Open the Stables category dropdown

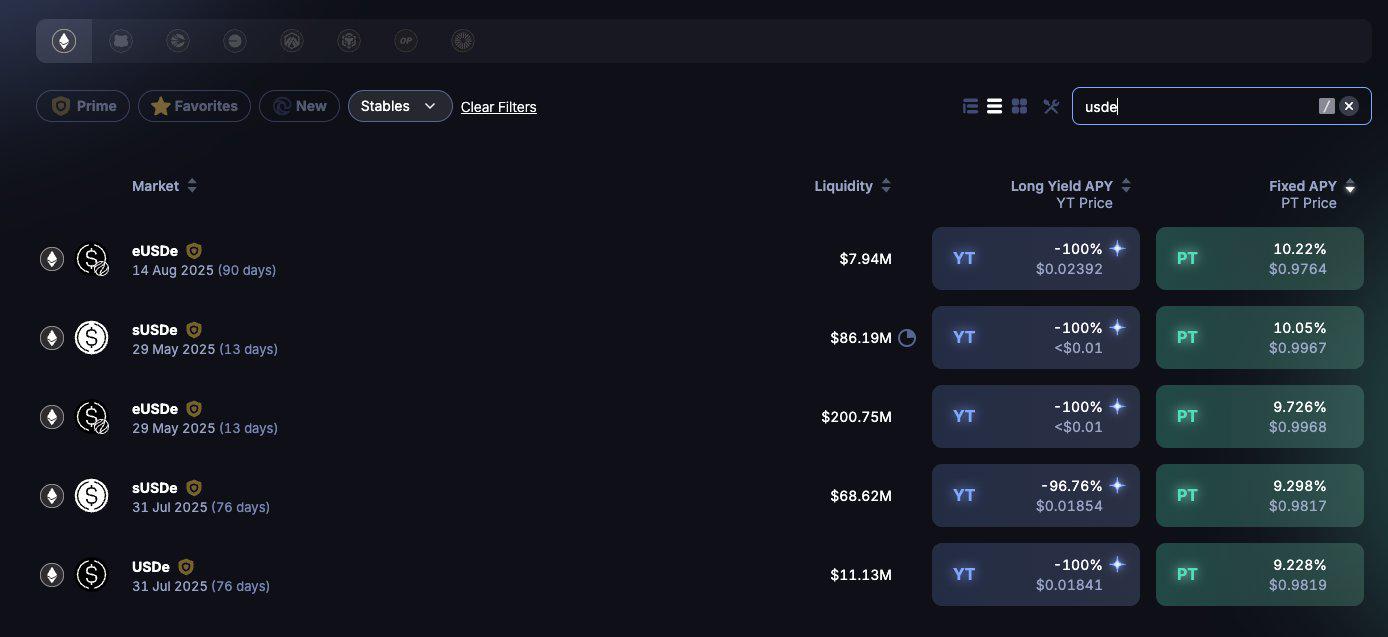pos(399,106)
